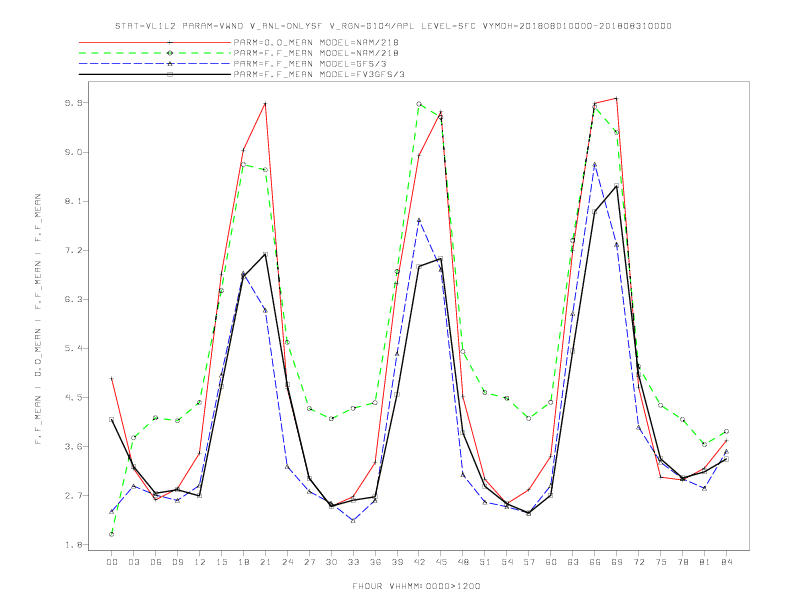The image size is (792, 612).
Task: Click x-axis forecast hour label 09
Action: 177,562
